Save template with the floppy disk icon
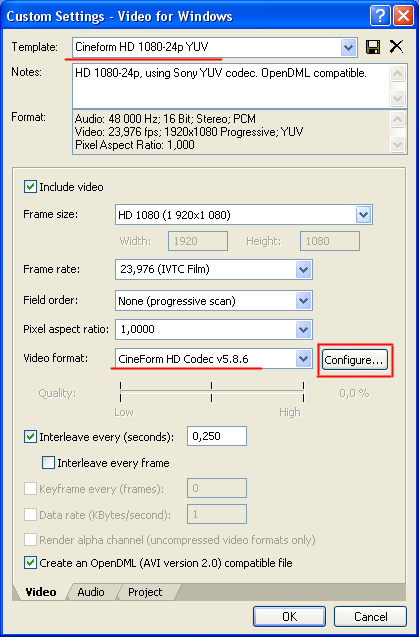 [373, 47]
